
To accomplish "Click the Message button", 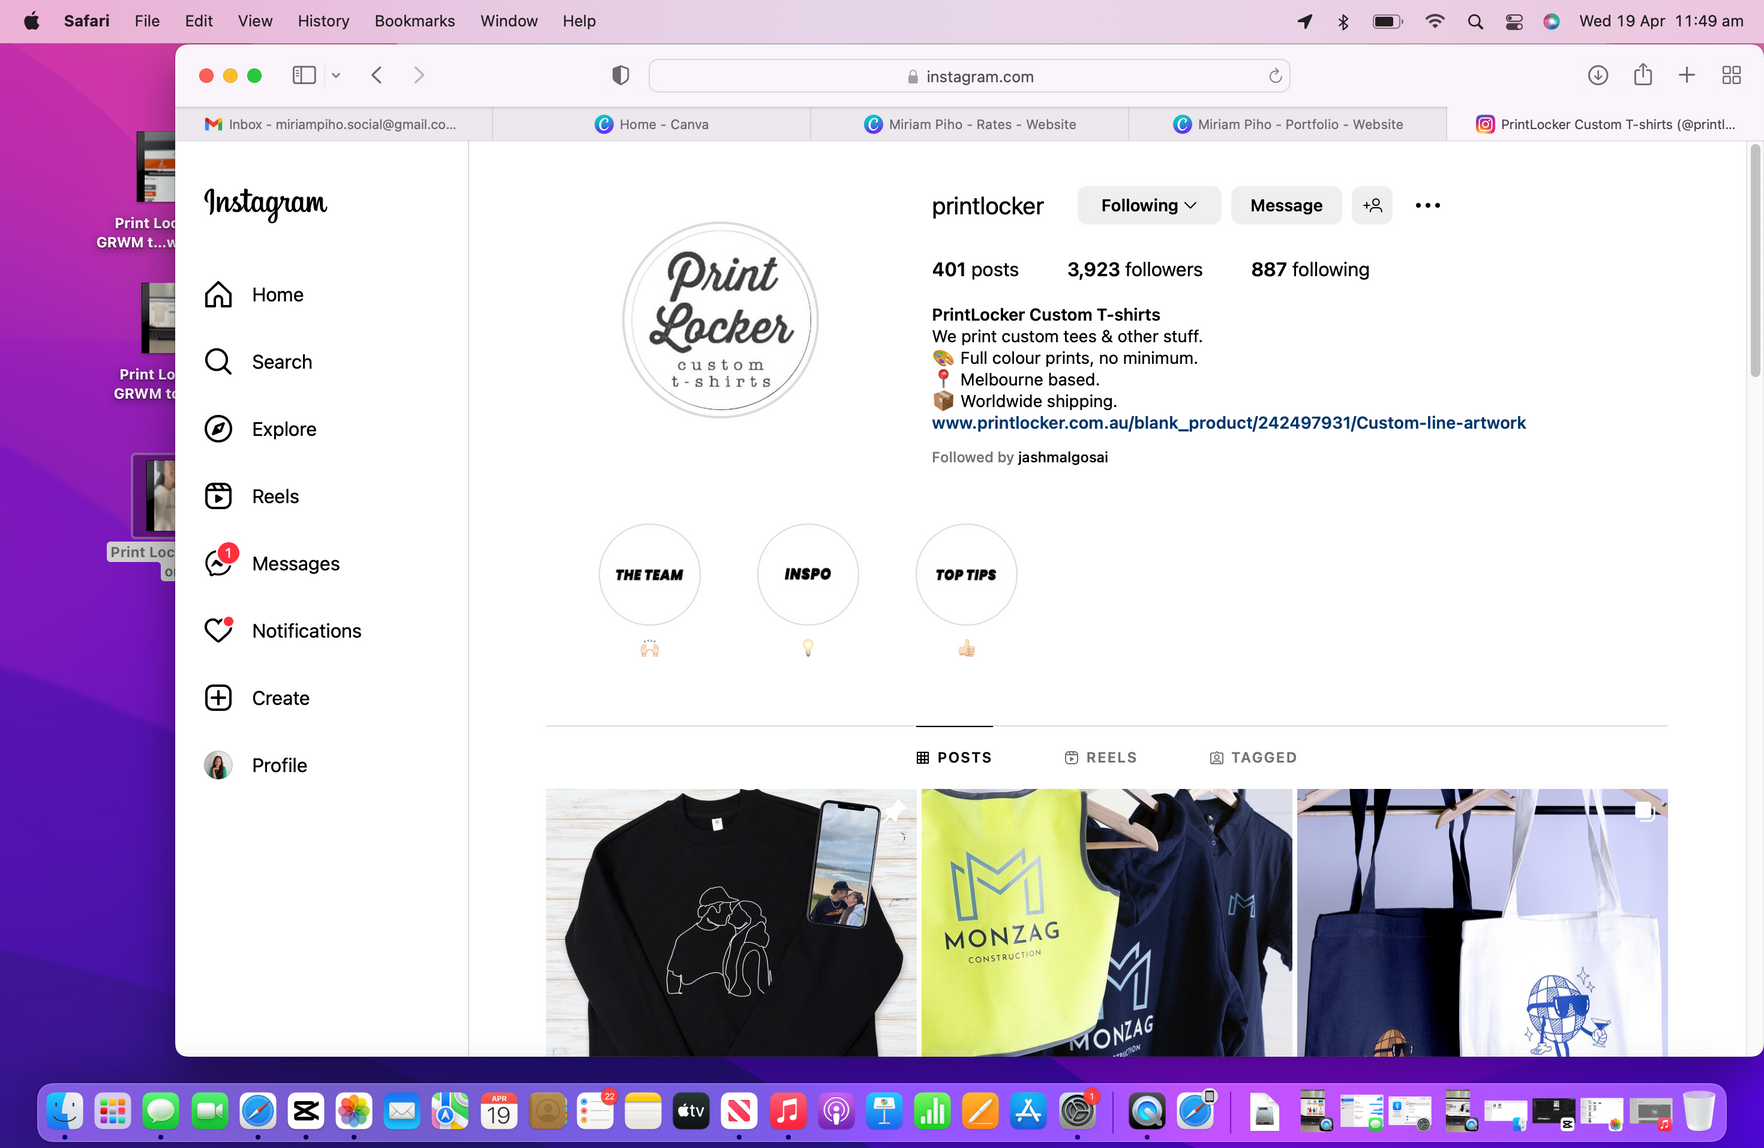I will (x=1286, y=205).
